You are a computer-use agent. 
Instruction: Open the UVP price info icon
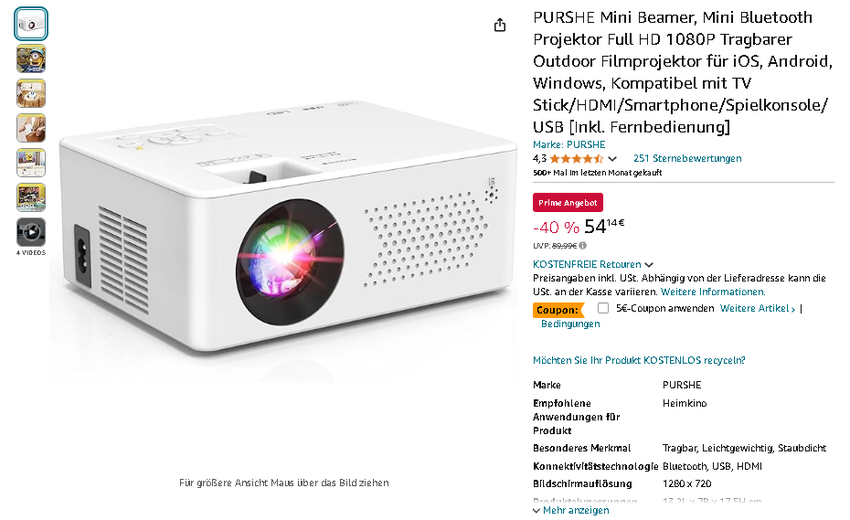click(x=583, y=246)
